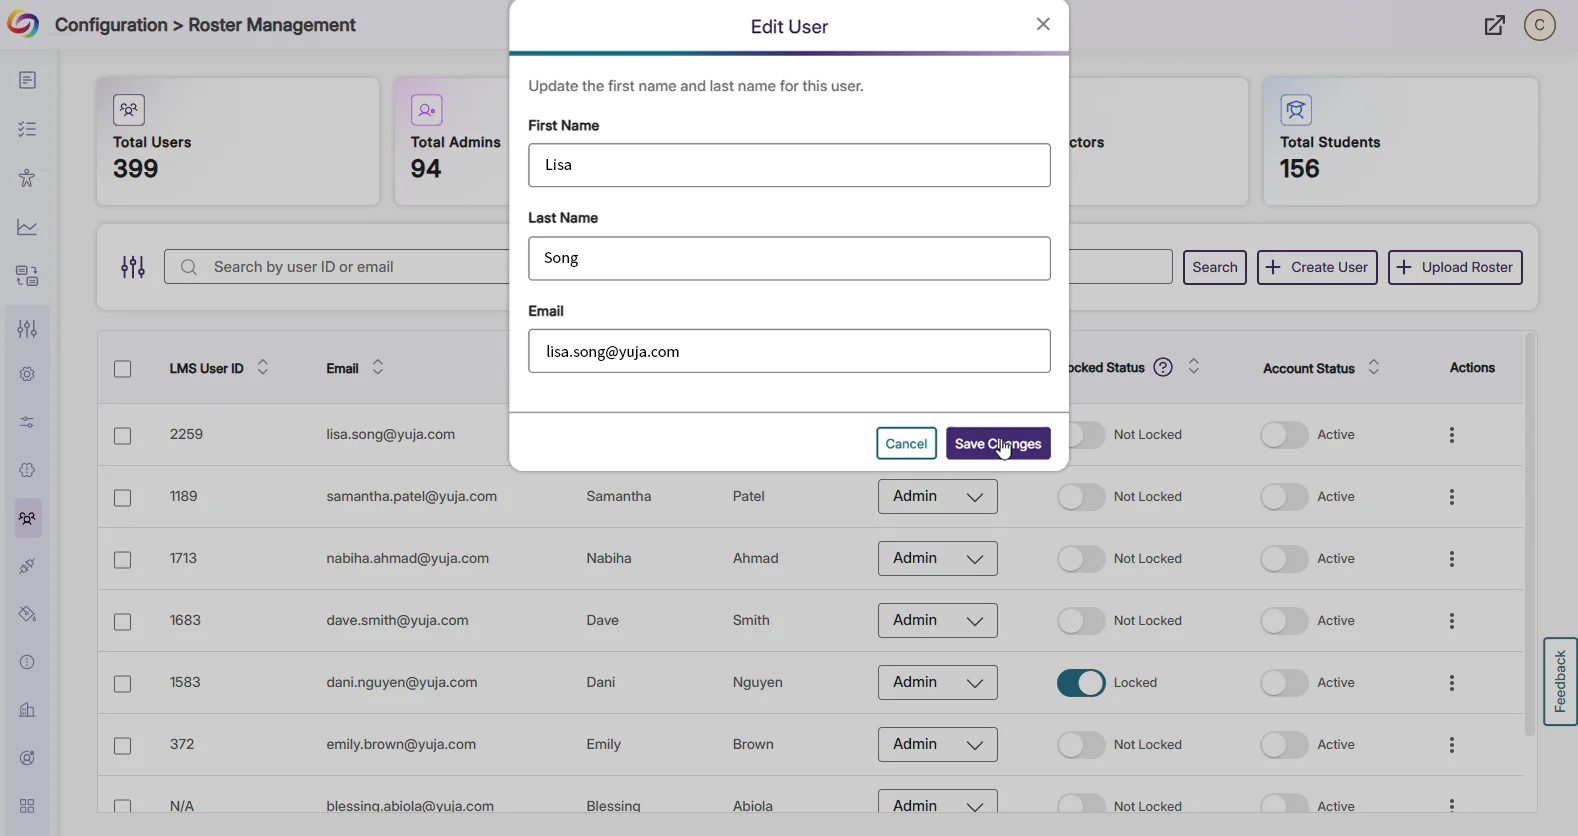The image size is (1578, 836).
Task: Open actions menu for samantha.patel row
Action: tap(1451, 497)
